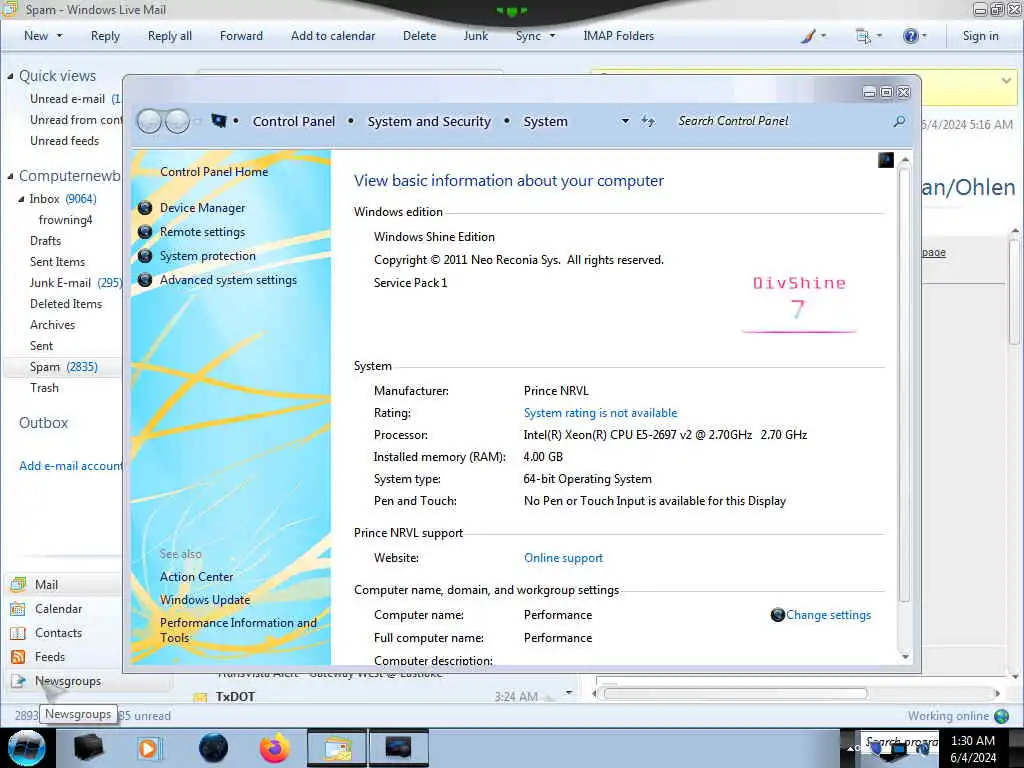Click the search magnifier in Control Panel
The height and width of the screenshot is (768, 1024).
[899, 121]
